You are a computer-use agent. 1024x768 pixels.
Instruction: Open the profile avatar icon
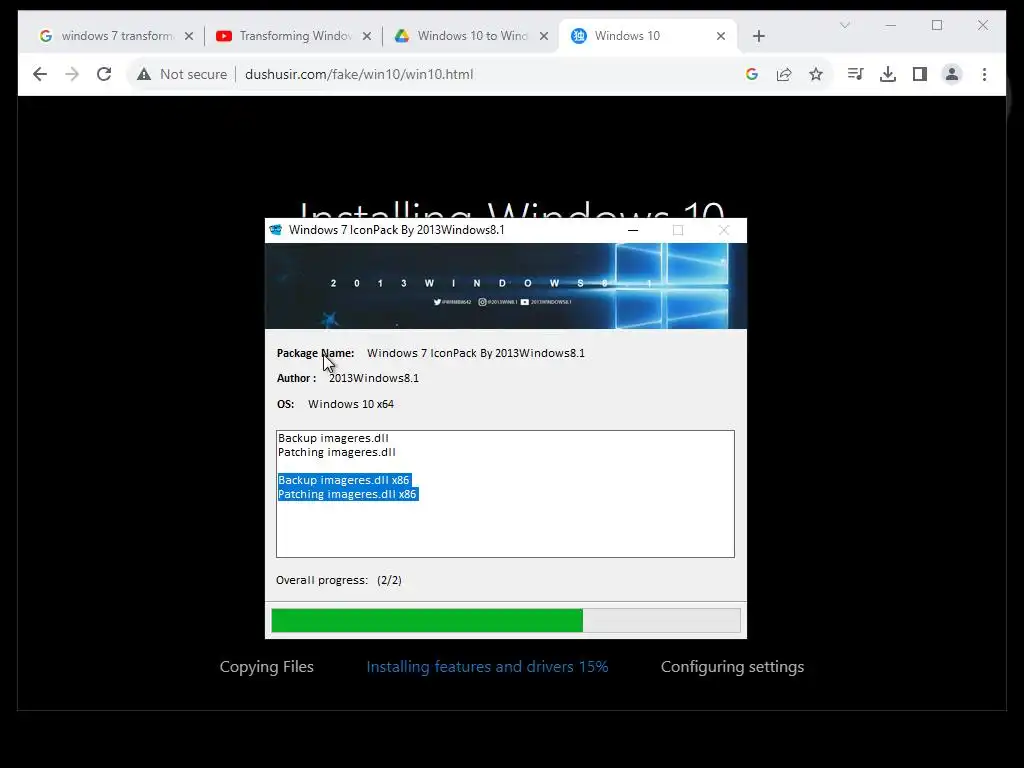pyautogui.click(x=952, y=74)
